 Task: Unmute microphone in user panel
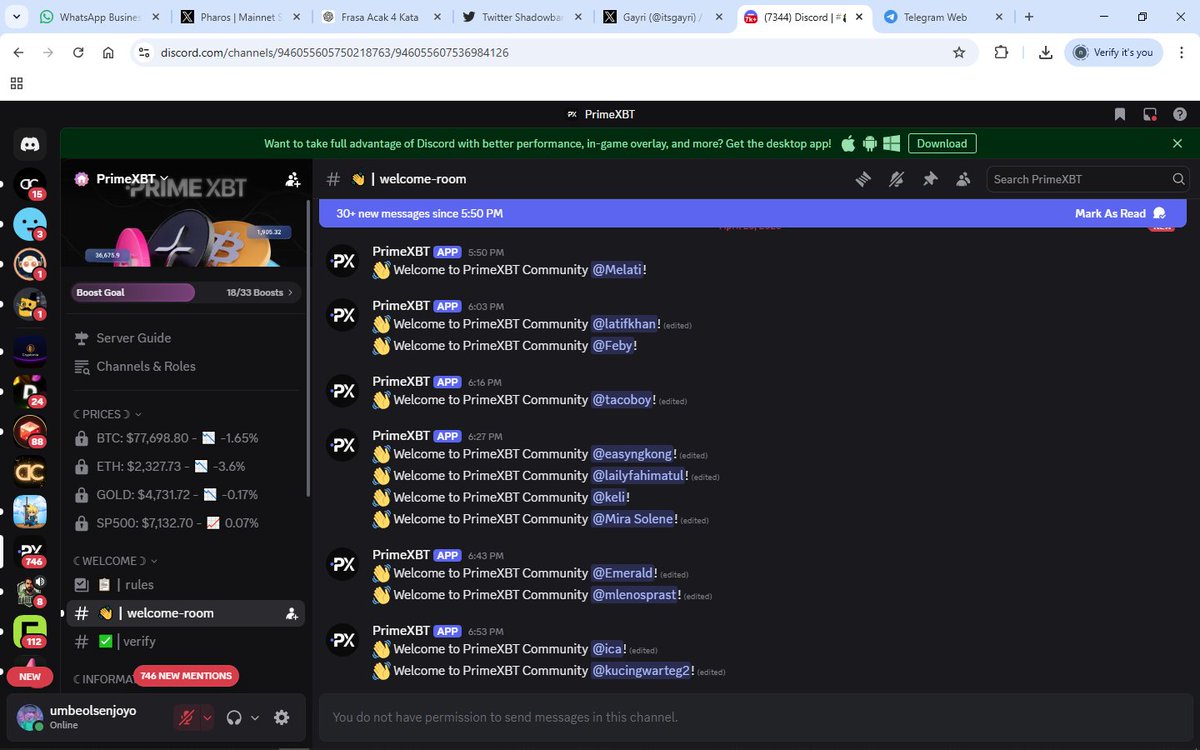(186, 717)
